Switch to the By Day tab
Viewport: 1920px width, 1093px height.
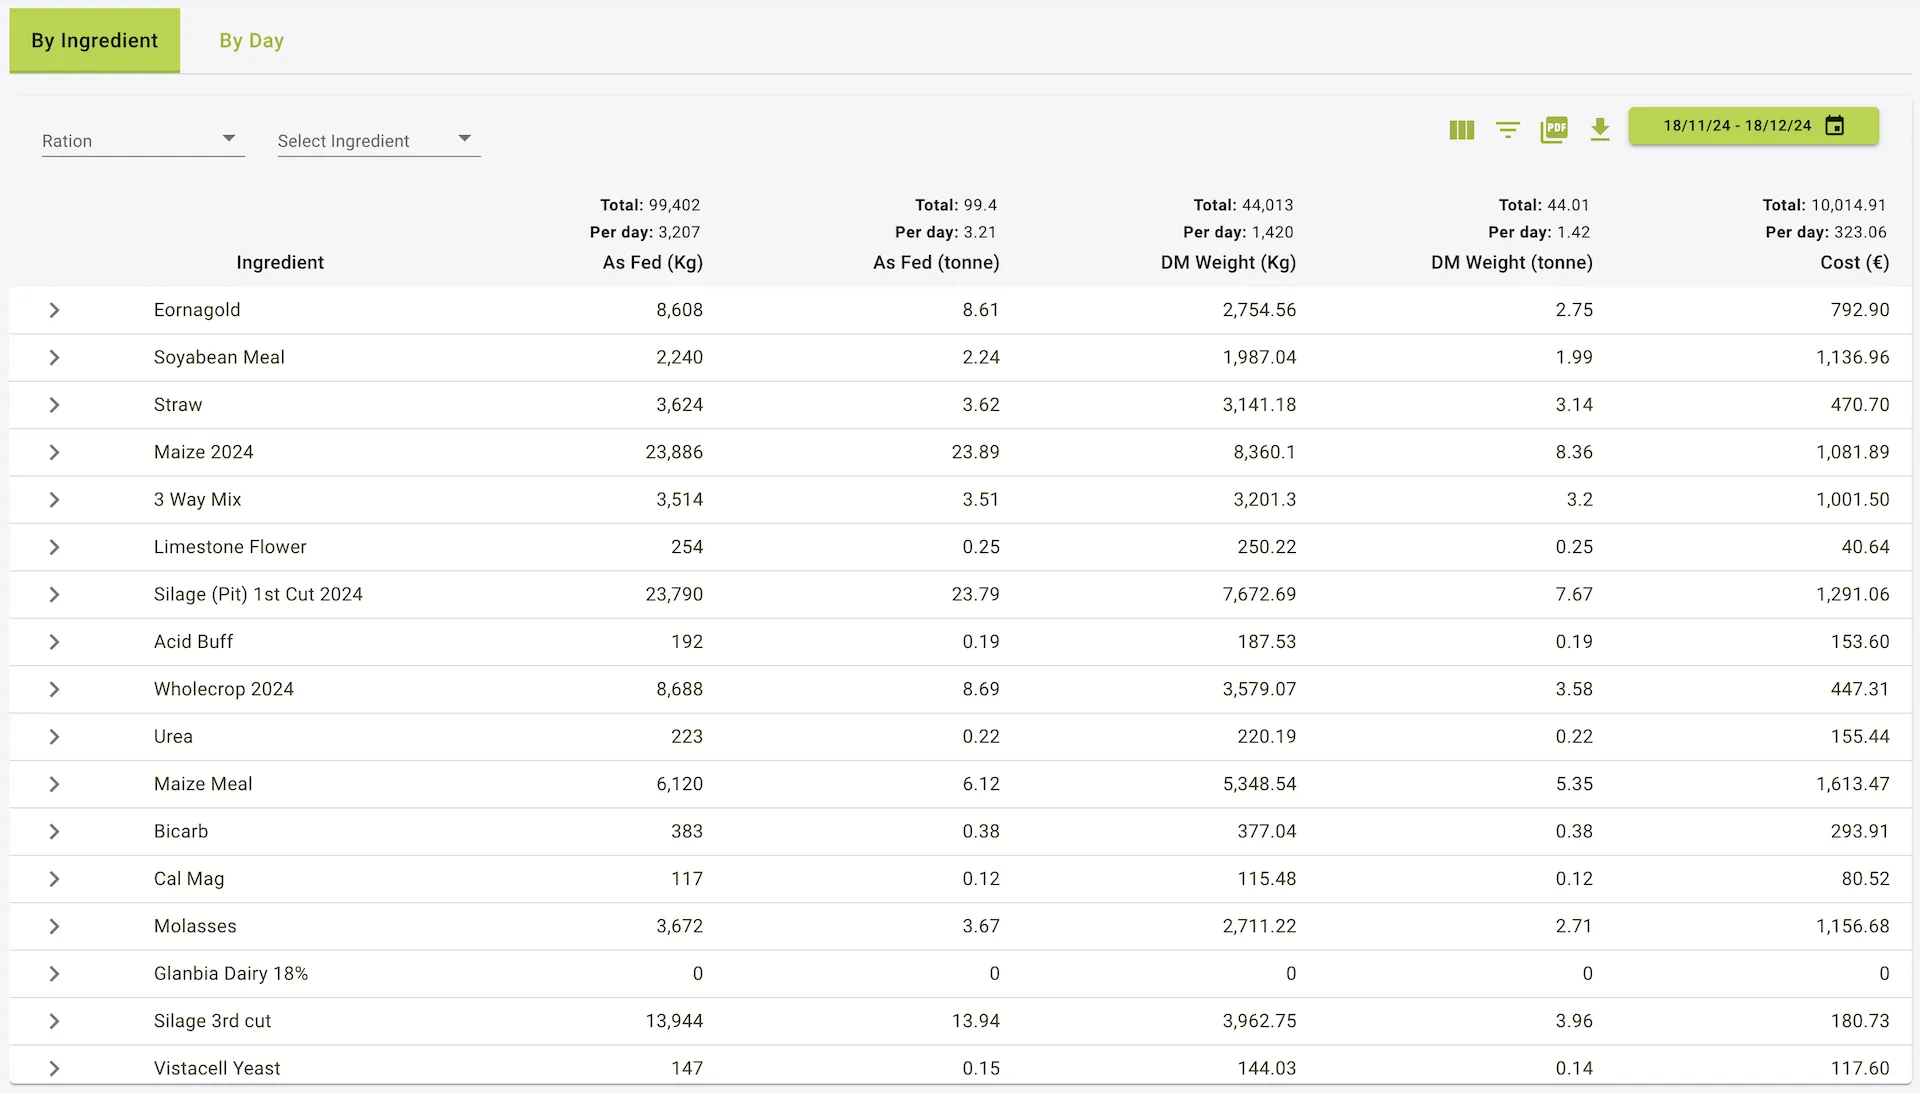[252, 41]
